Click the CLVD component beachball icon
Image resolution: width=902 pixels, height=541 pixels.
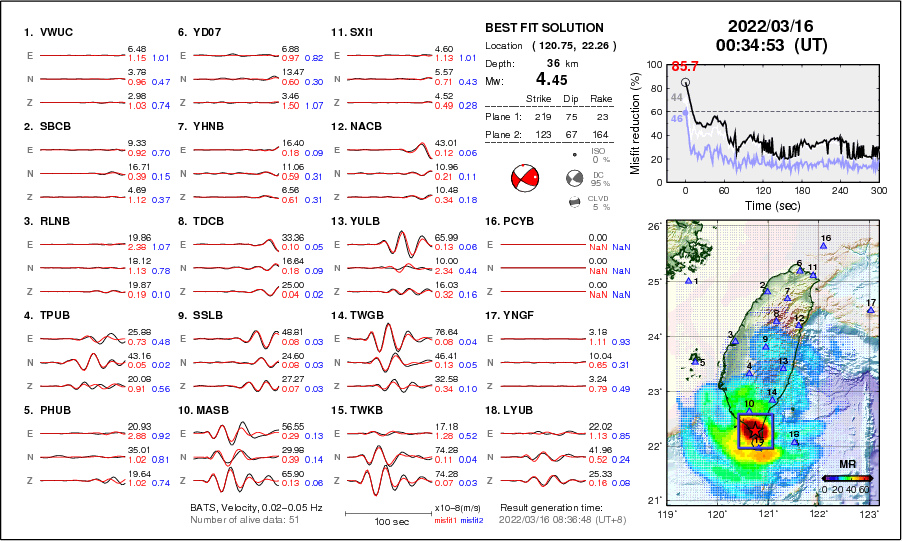point(574,204)
